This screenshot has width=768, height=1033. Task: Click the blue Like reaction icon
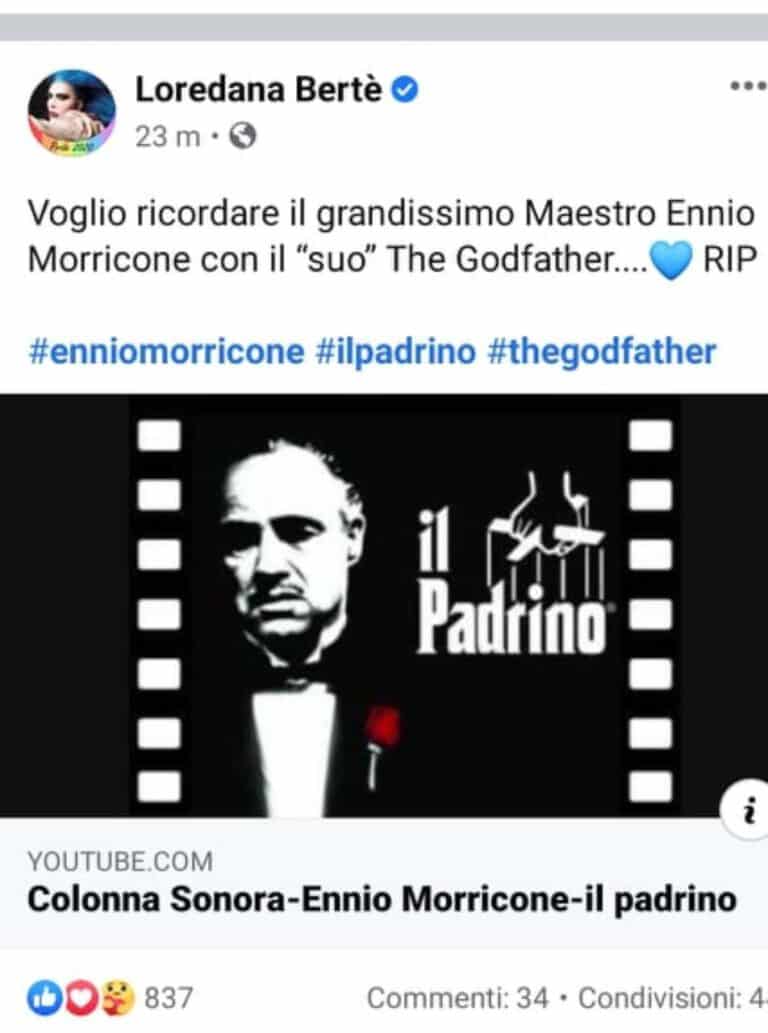[44, 998]
